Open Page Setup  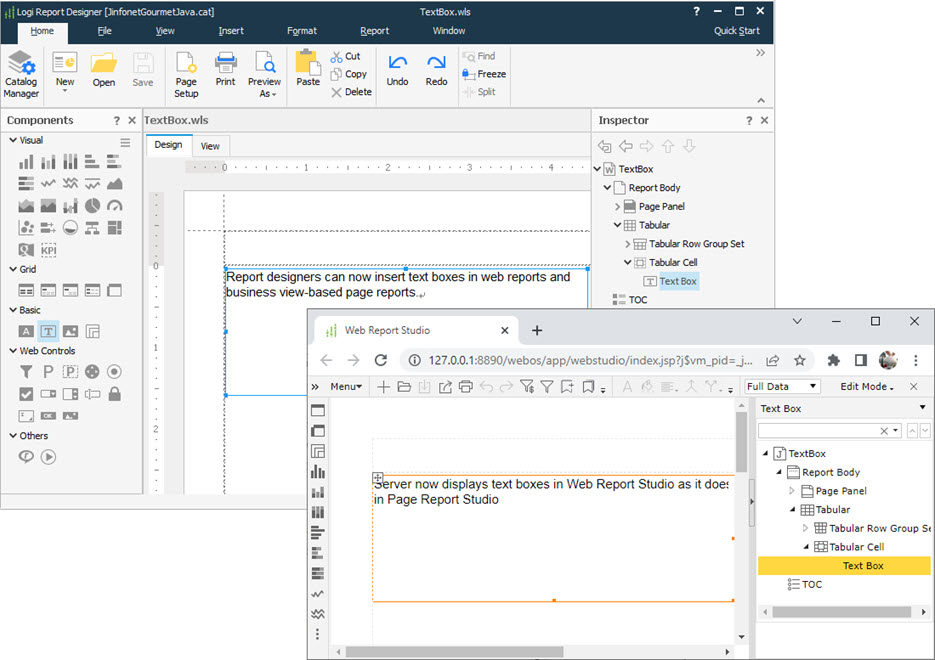[186, 74]
